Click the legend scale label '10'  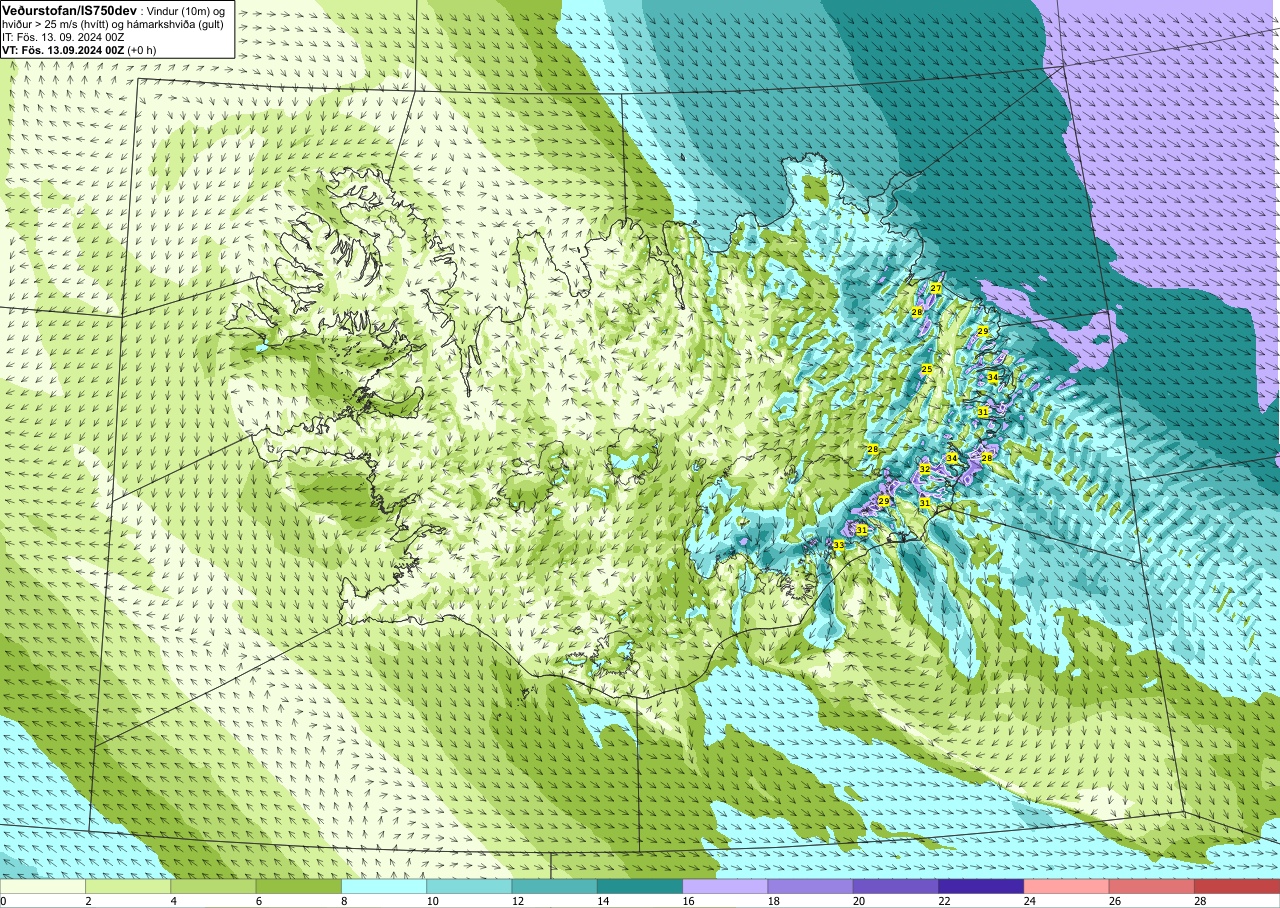[x=433, y=901]
